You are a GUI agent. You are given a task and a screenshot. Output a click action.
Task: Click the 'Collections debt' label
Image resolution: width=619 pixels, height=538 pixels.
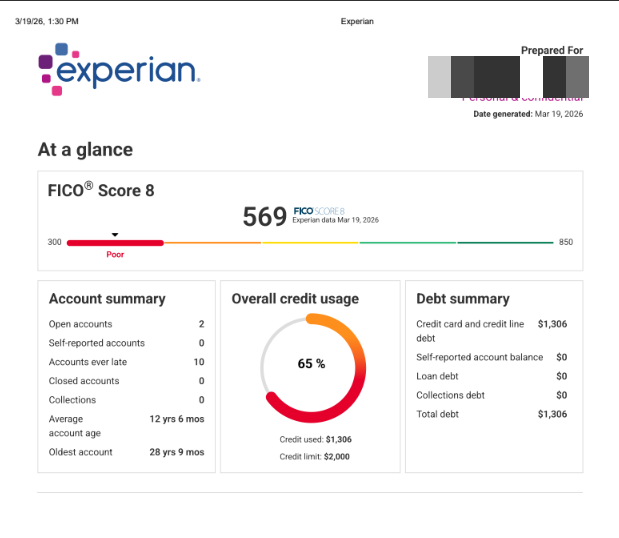coord(450,395)
